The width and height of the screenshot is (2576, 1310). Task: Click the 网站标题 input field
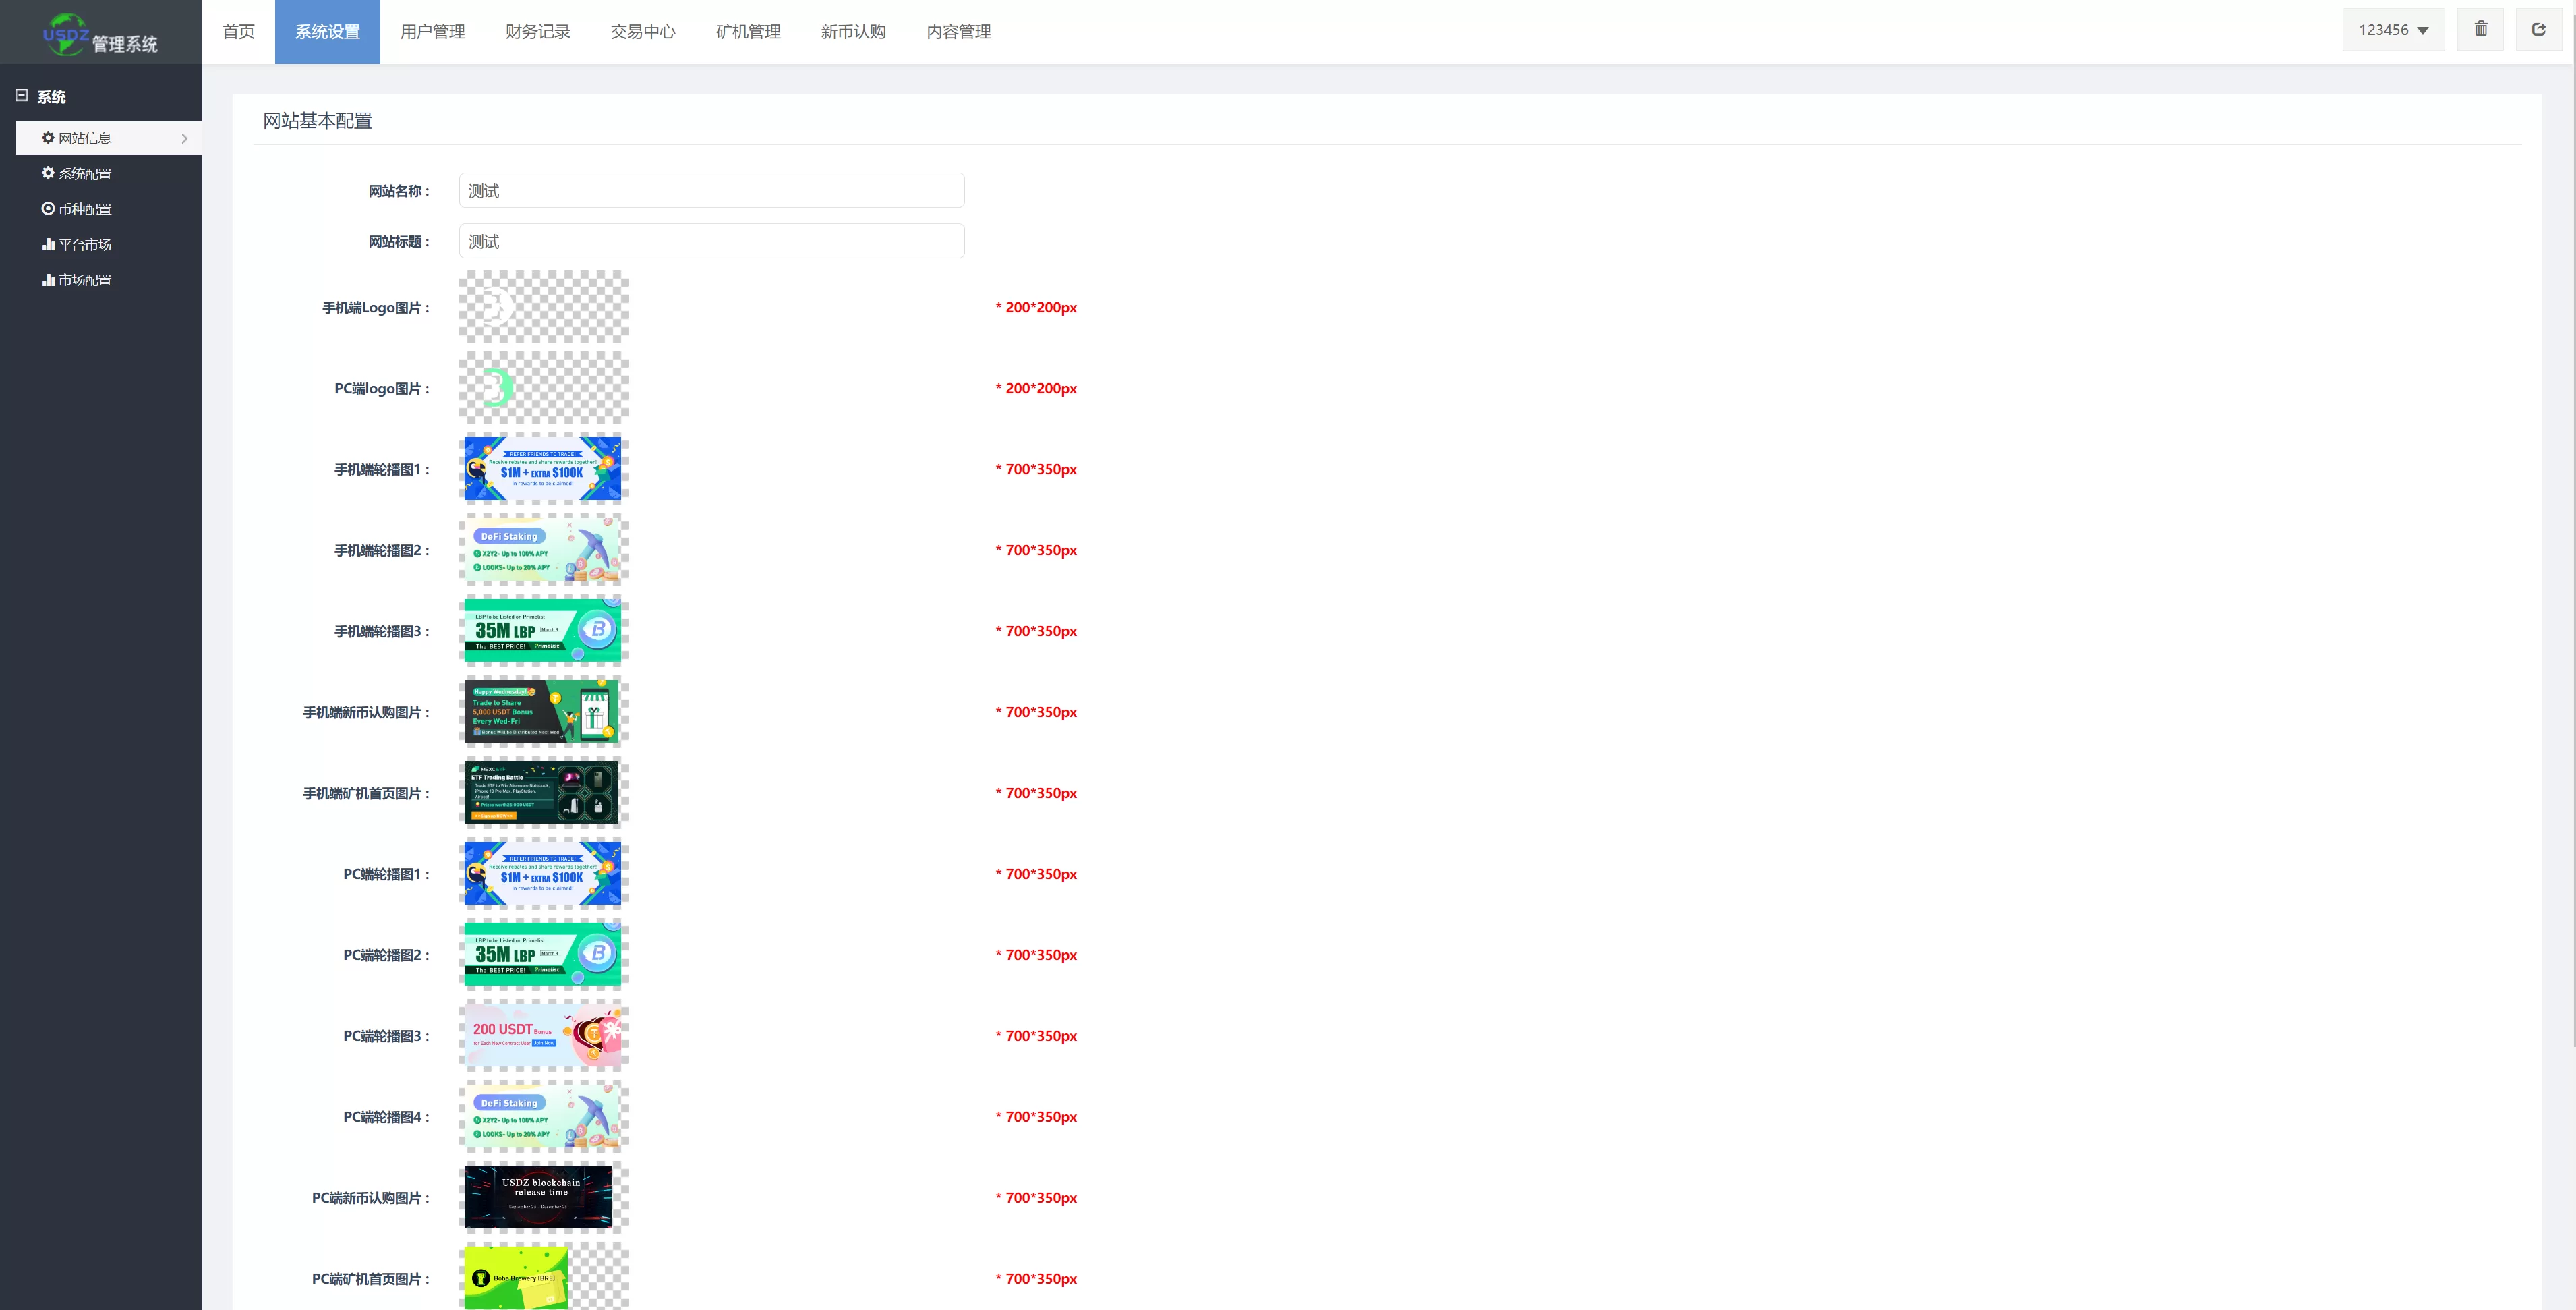(711, 241)
